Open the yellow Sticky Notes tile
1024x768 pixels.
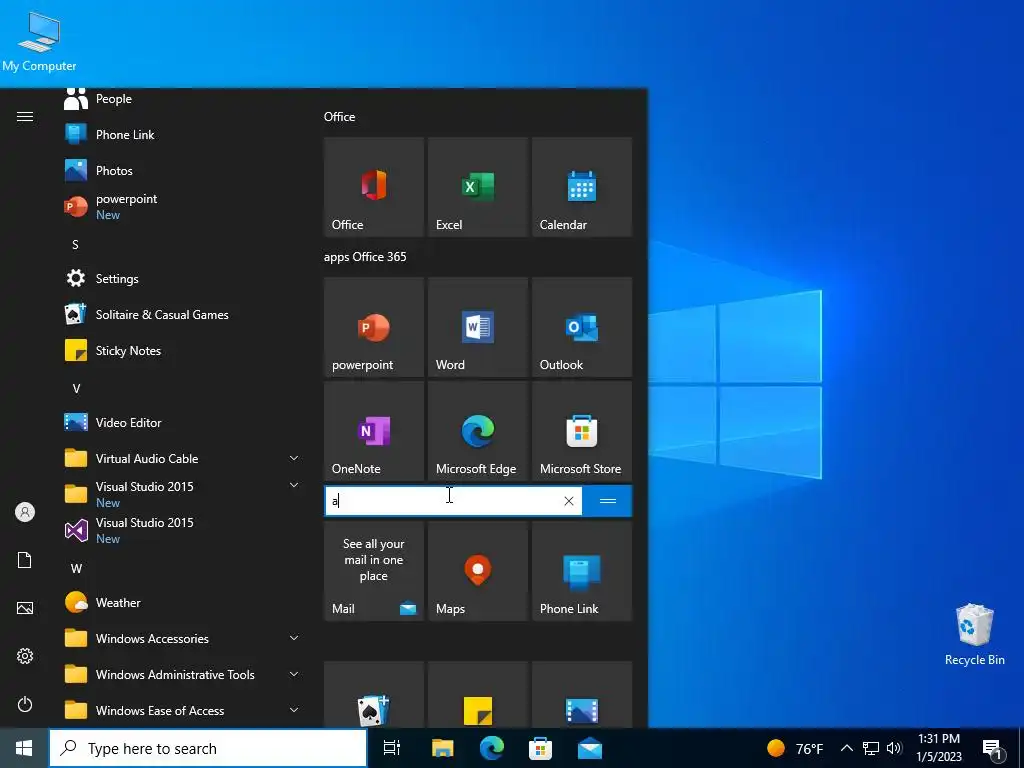click(x=477, y=695)
